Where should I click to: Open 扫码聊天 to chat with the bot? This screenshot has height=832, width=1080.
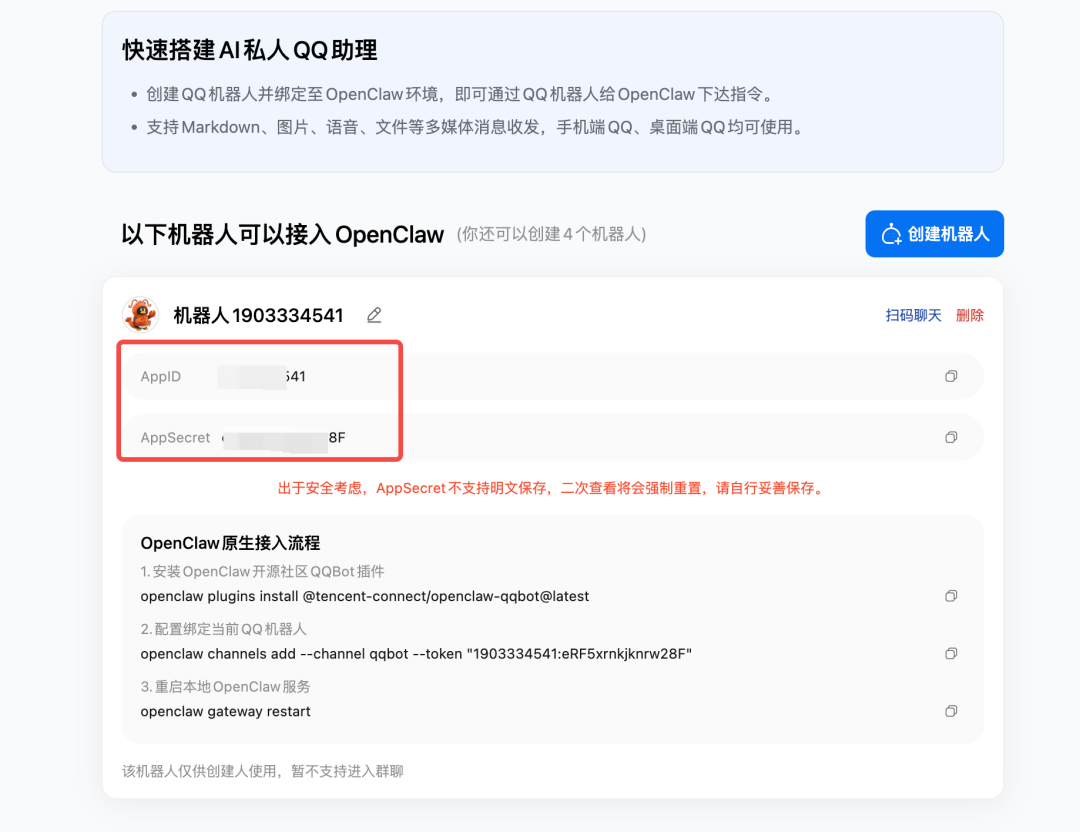[912, 314]
